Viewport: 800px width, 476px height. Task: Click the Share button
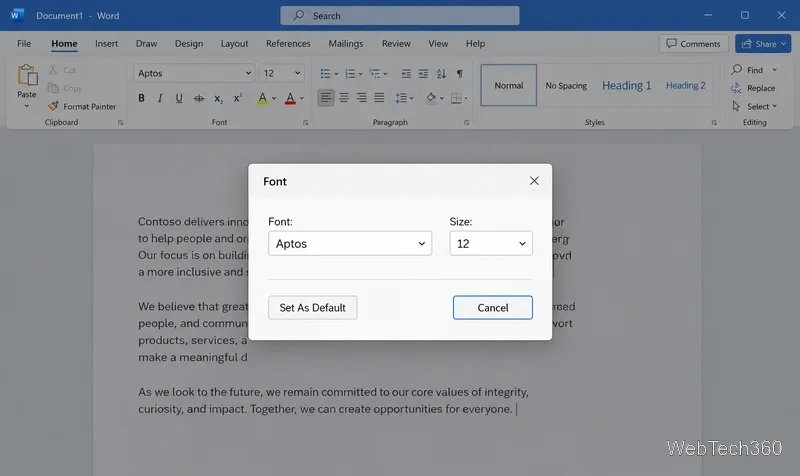pyautogui.click(x=763, y=44)
